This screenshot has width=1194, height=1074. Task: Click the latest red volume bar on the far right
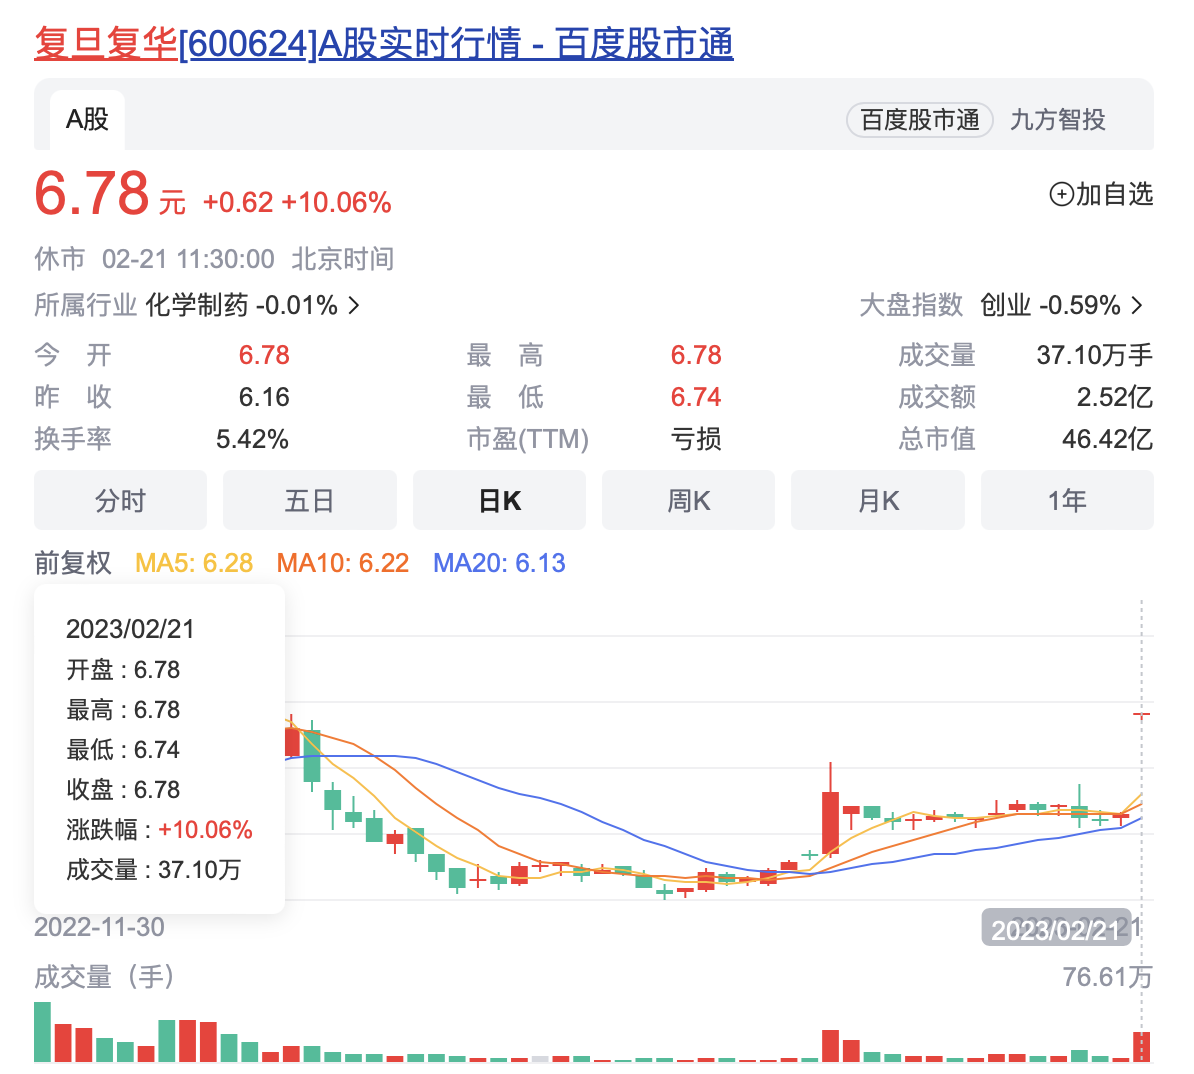tap(1141, 1047)
